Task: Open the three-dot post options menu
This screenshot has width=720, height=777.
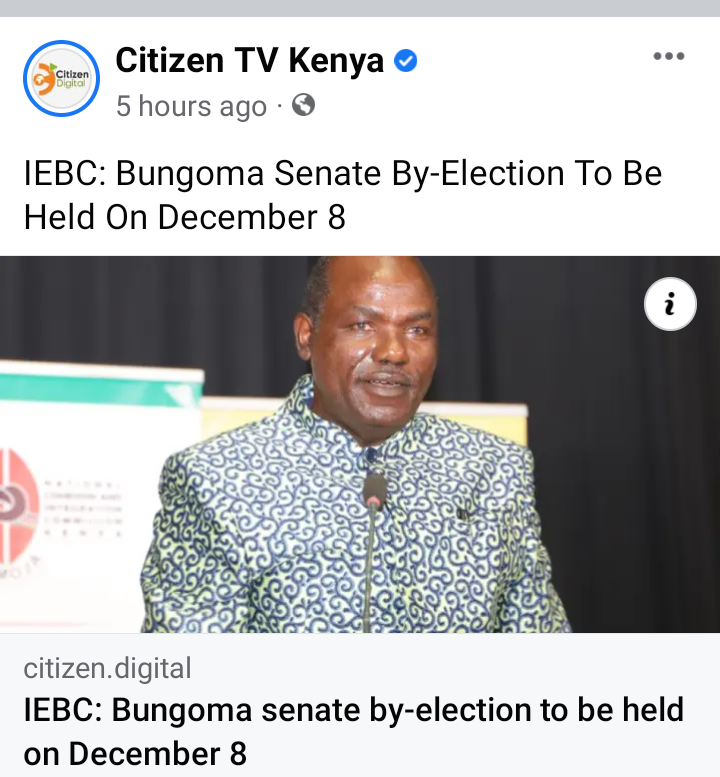Action: coord(669,56)
